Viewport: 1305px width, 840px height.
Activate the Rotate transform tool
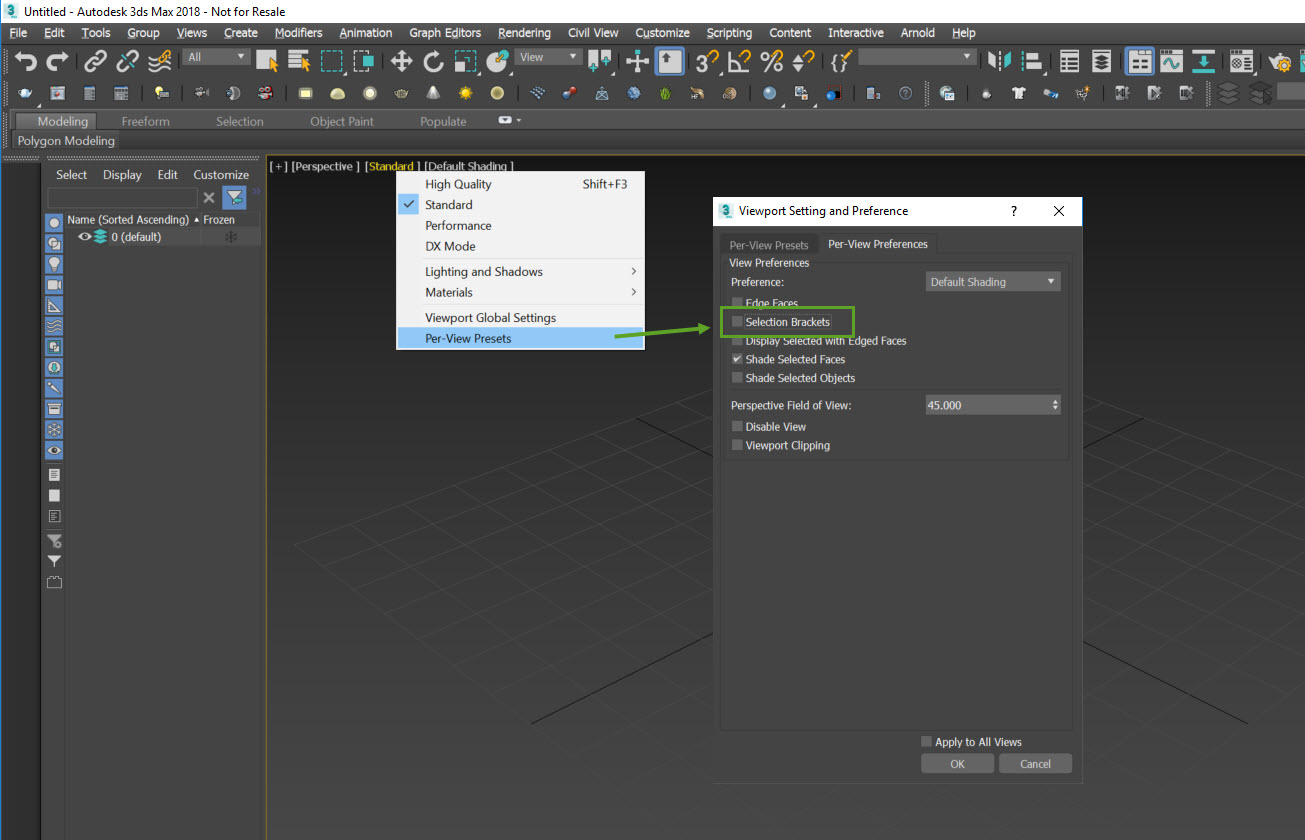(433, 62)
